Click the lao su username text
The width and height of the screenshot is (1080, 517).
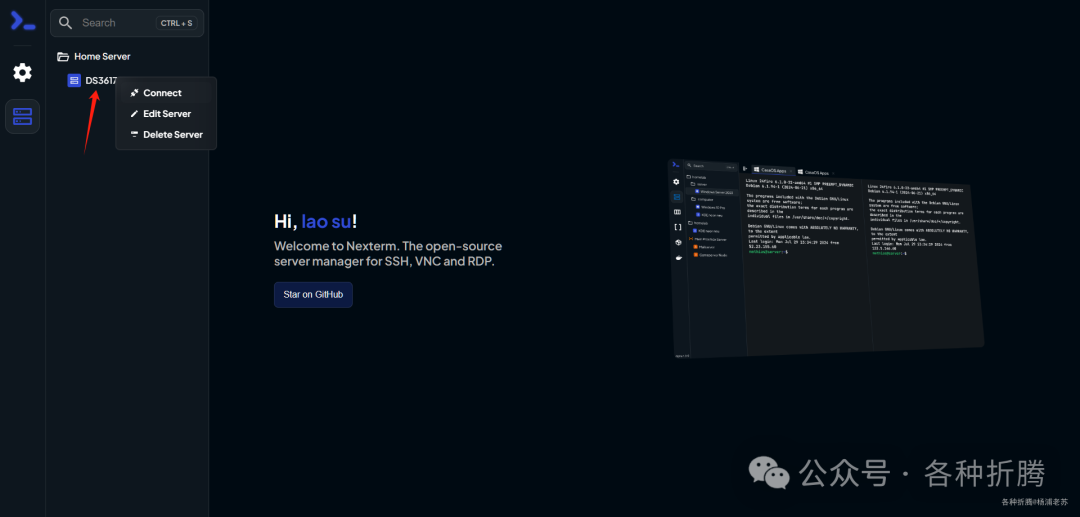(326, 221)
